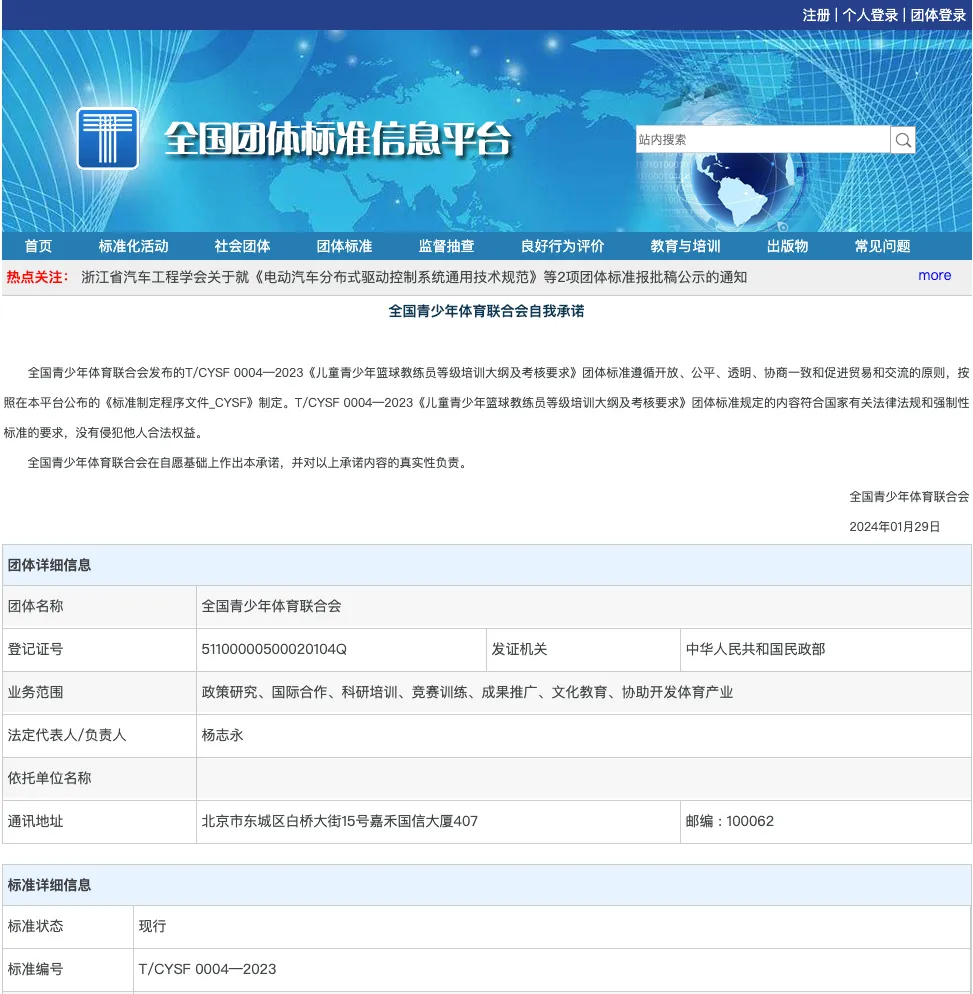Click the 团体名称 label cell
The image size is (973, 994).
100,606
